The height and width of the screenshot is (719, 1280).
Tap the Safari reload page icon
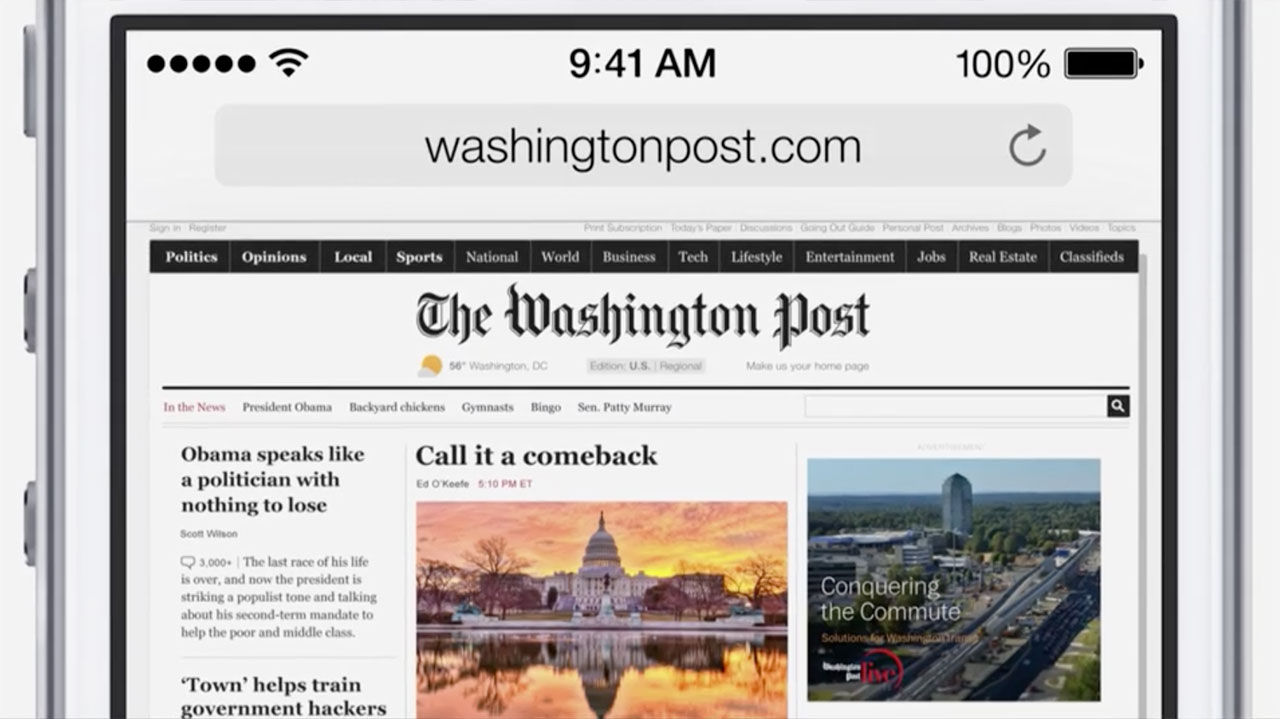pyautogui.click(x=1027, y=146)
